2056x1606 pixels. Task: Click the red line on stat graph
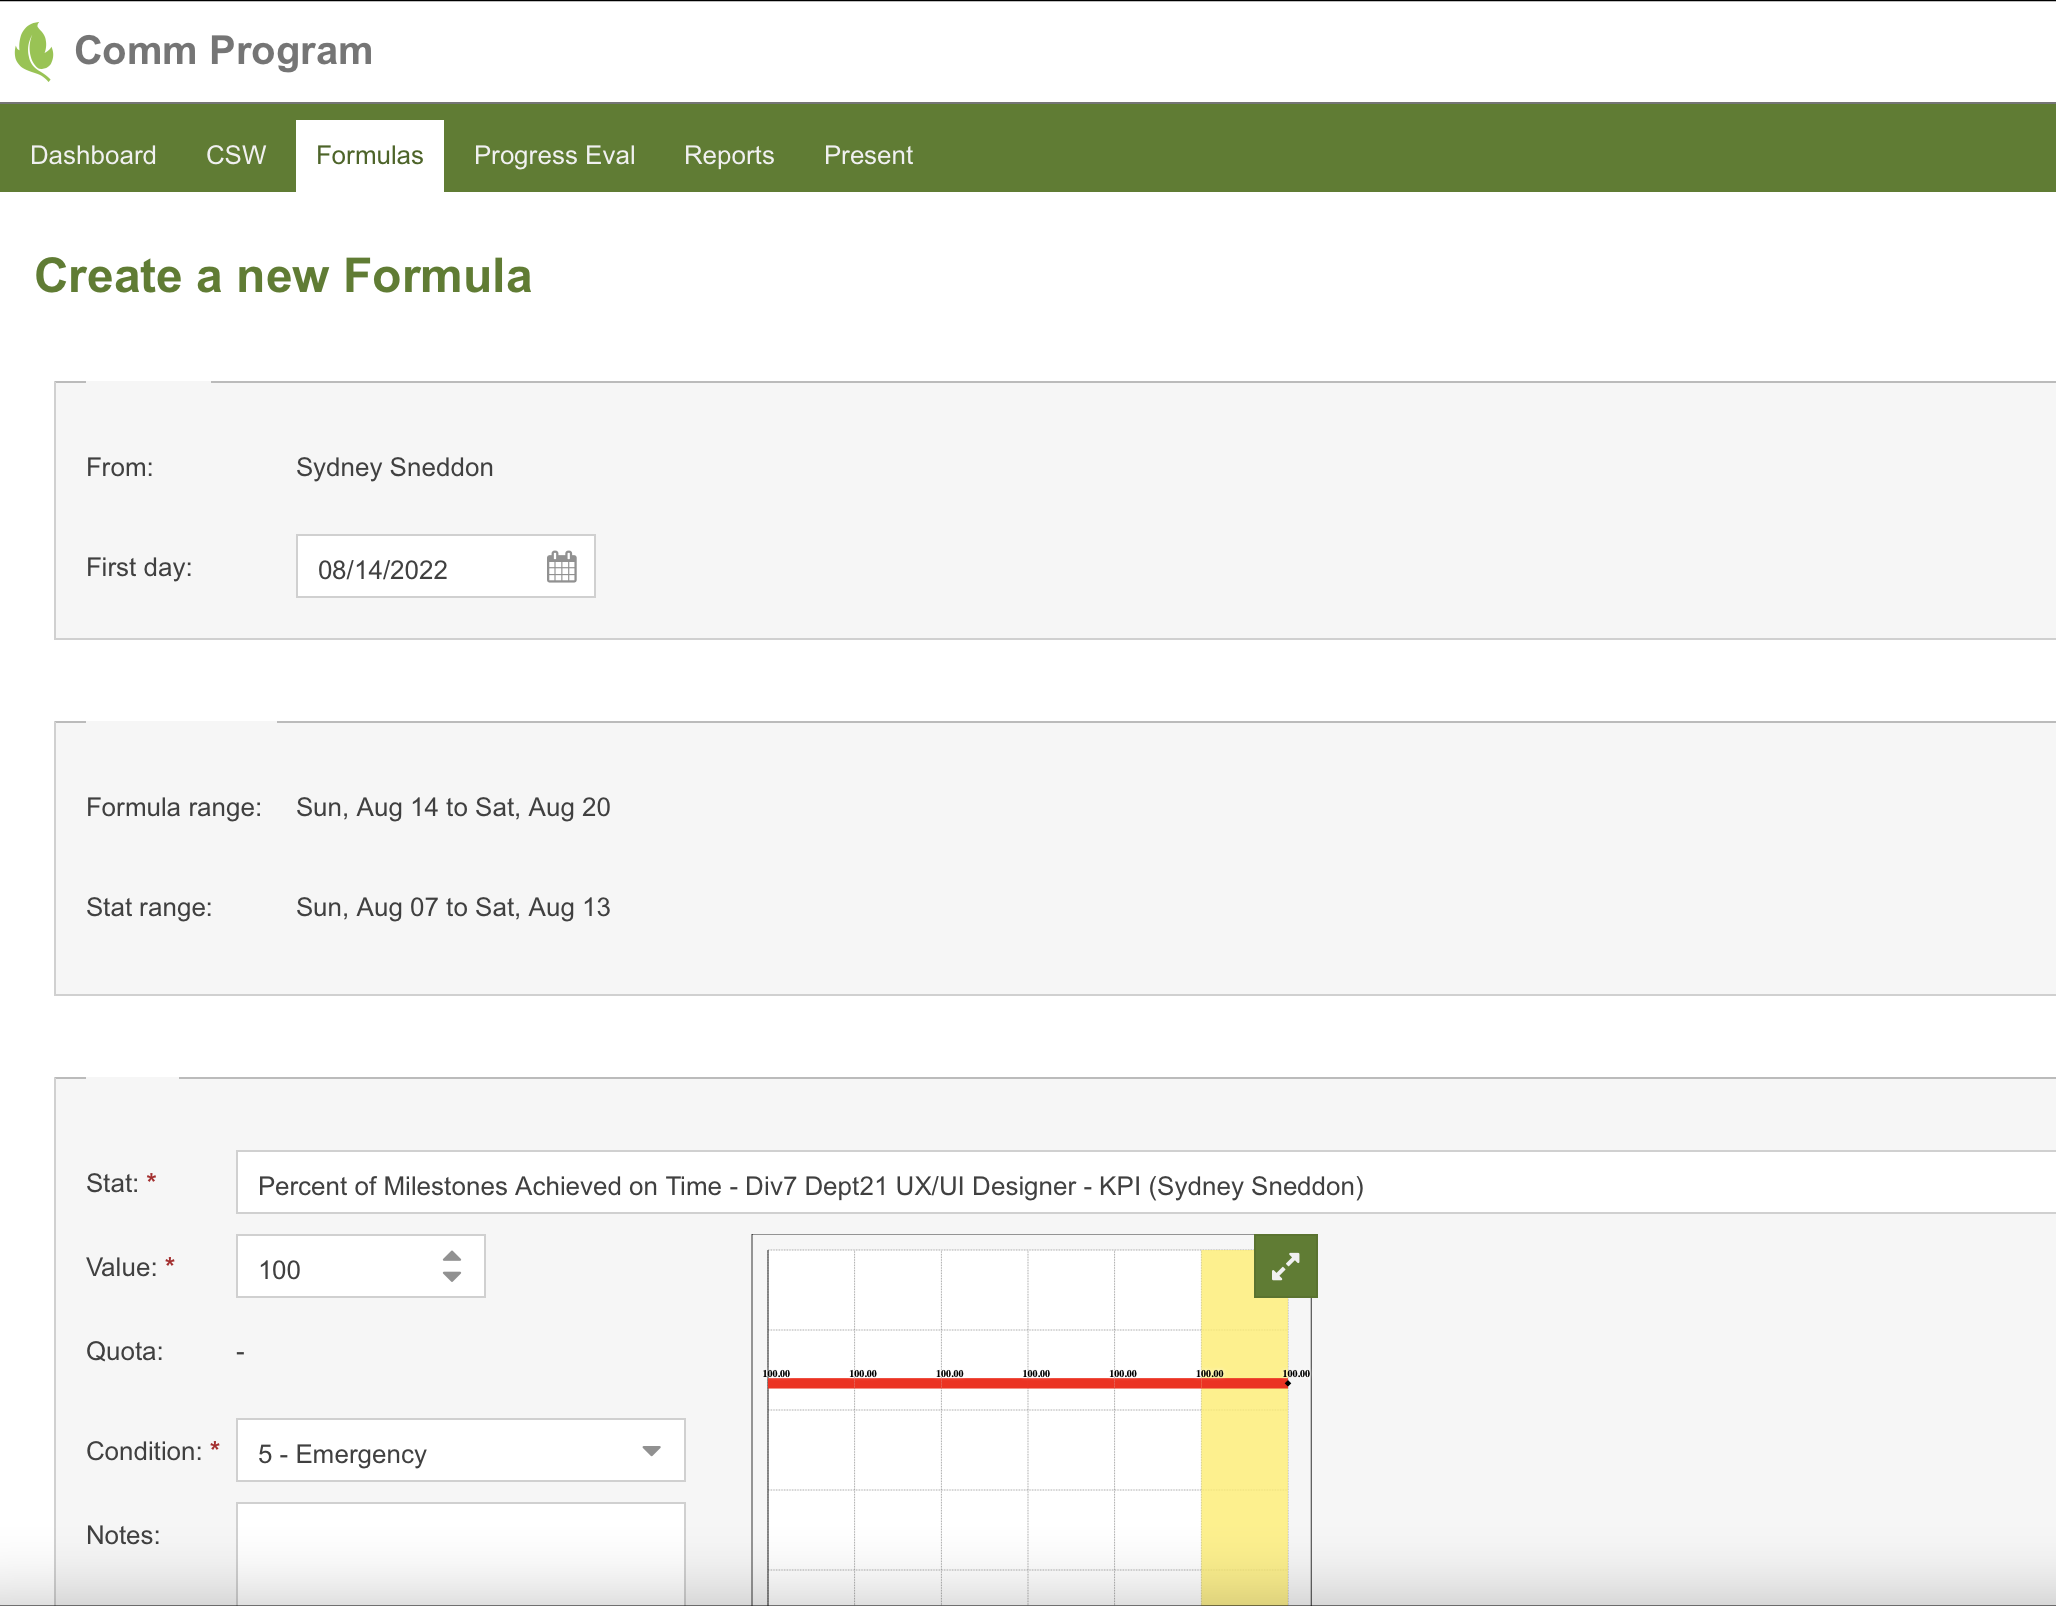1000,1383
